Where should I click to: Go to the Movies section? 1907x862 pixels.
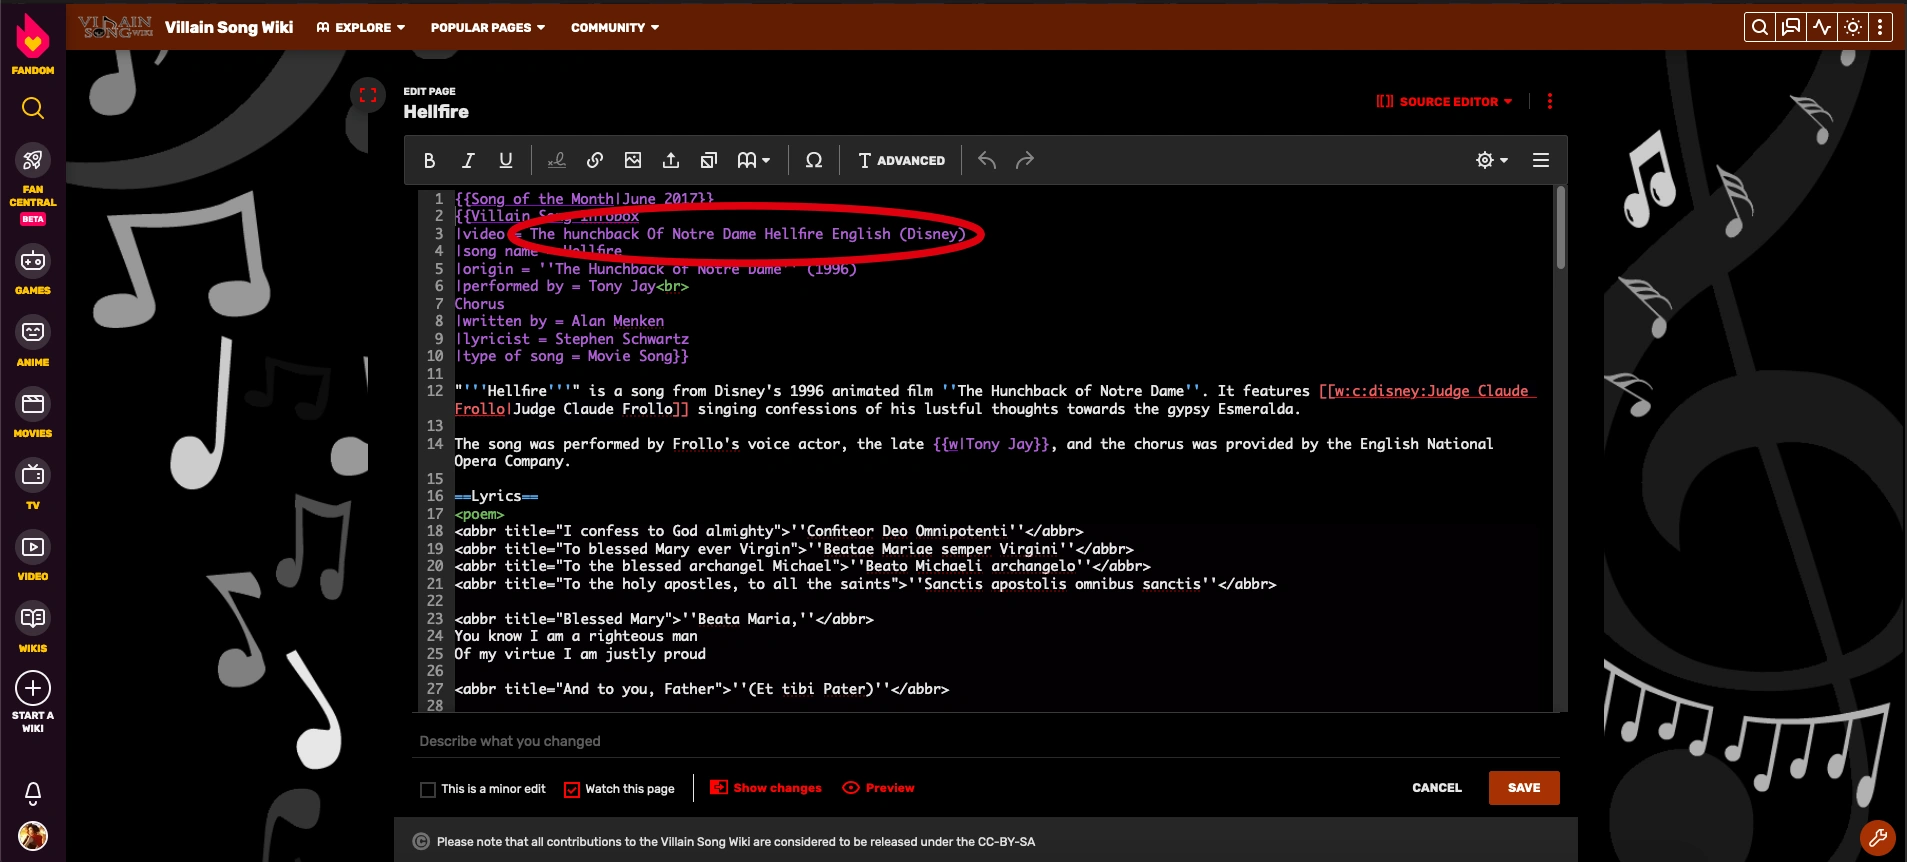point(33,414)
